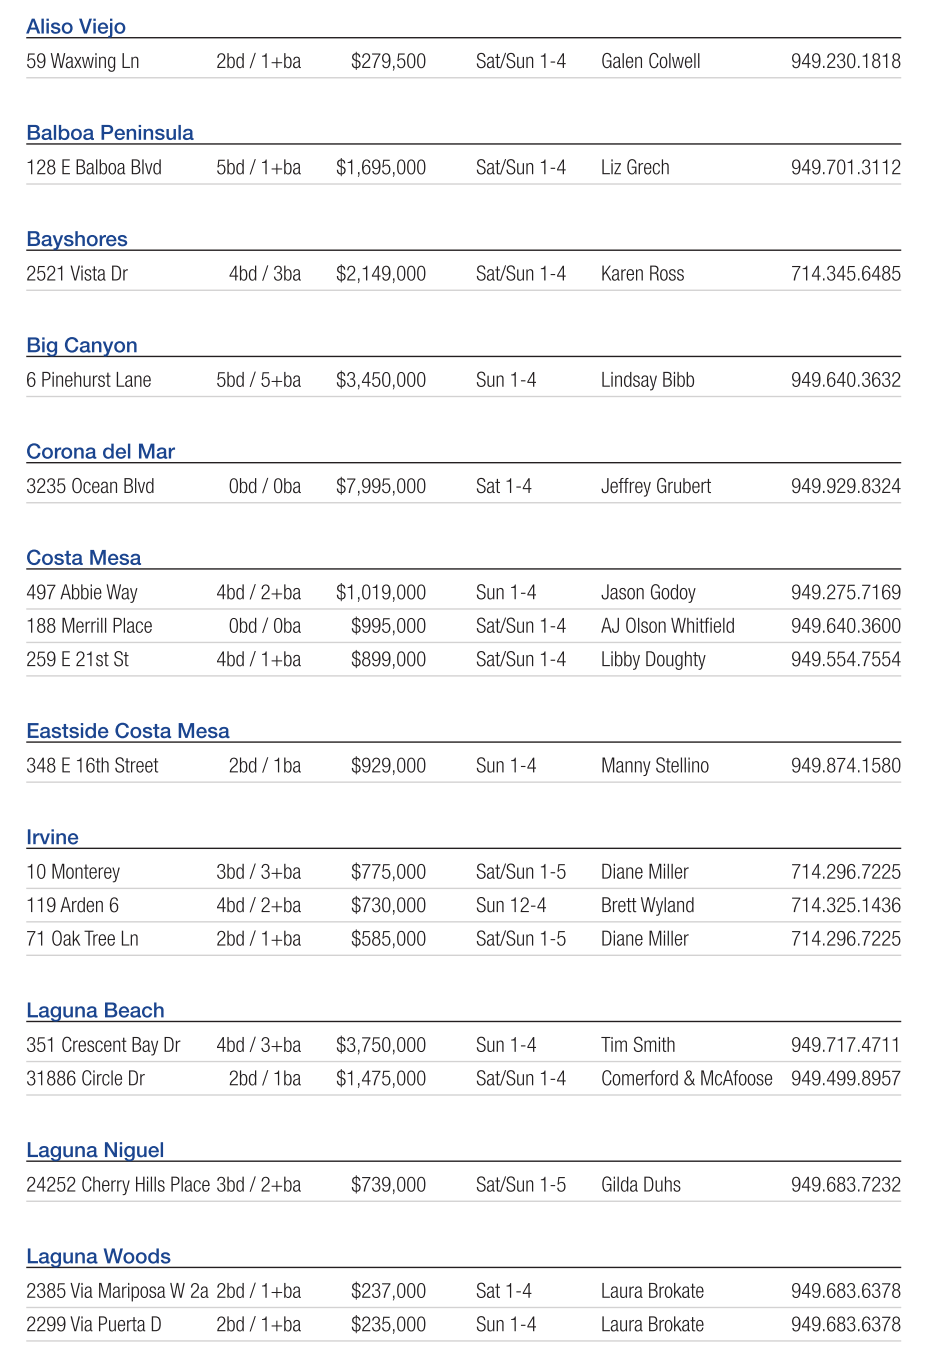Screen dimensions: 929x1366
Task: Open the Laguna Woods section link
Action: 98,1256
